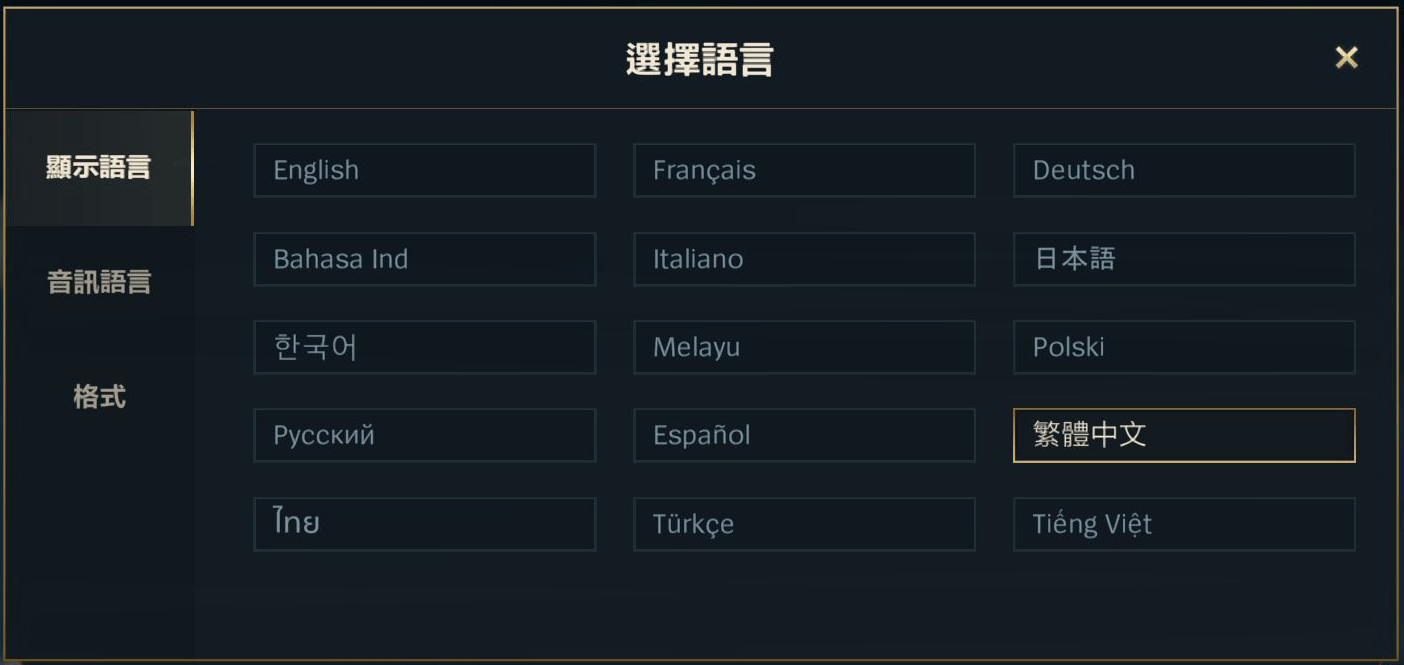Select Deutsch language option

(1184, 170)
